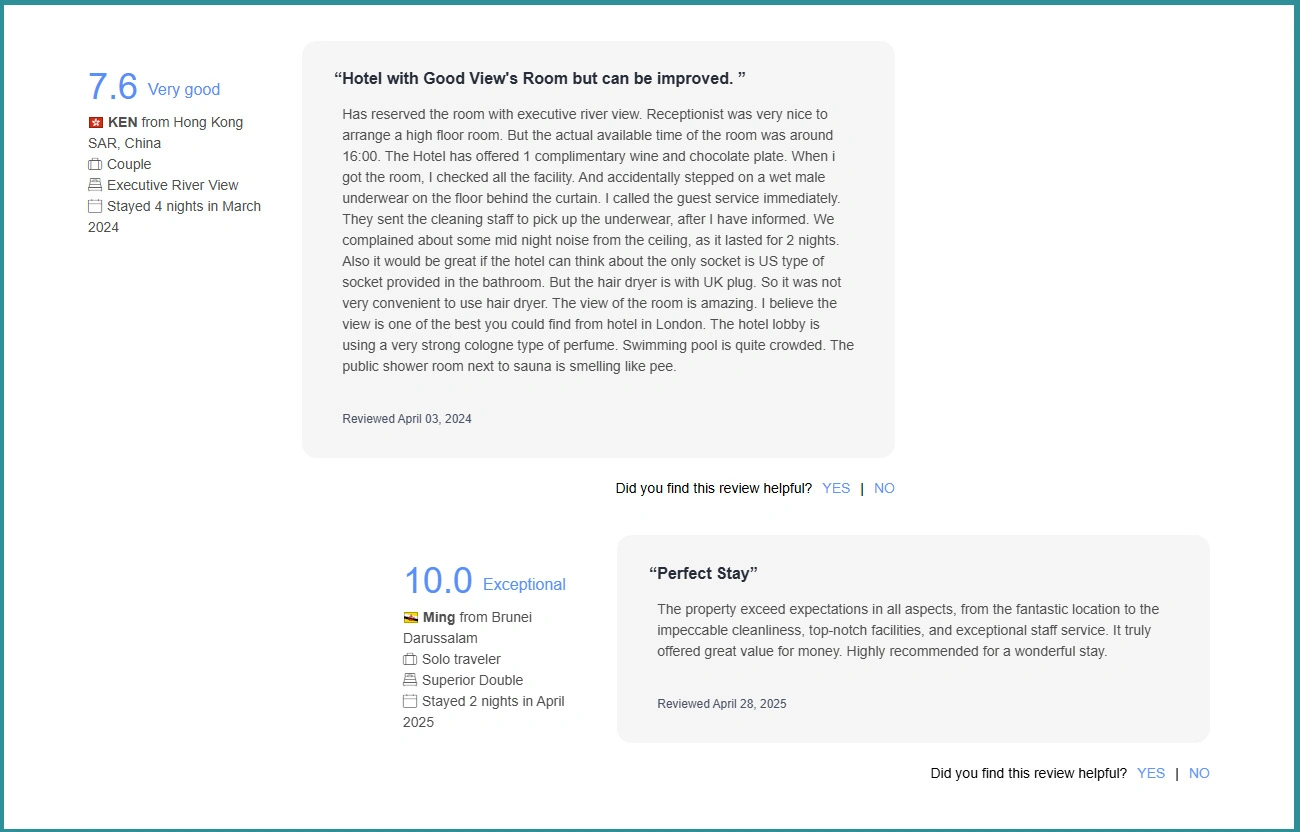This screenshot has height=832, width=1300.
Task: Click the Reviewed April 28, 2025 date
Action: pyautogui.click(x=722, y=704)
